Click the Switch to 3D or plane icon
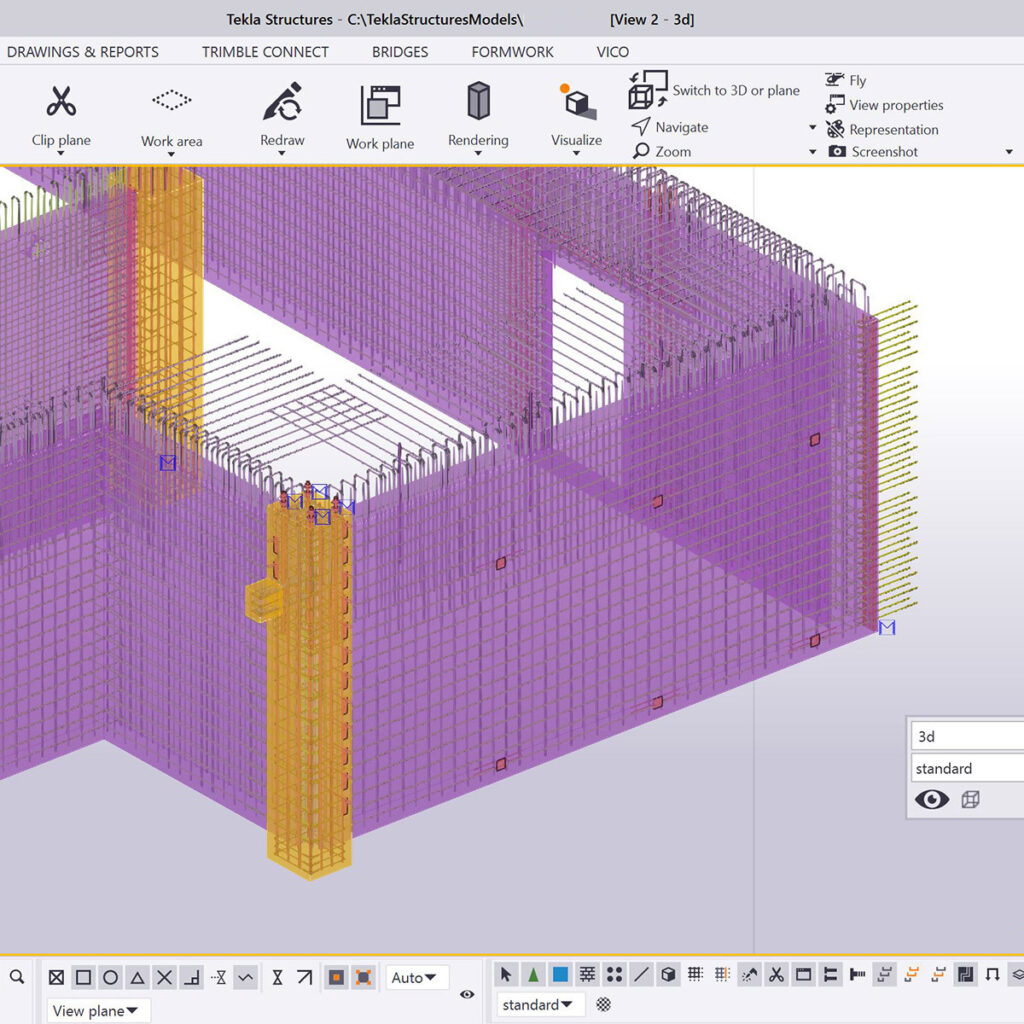The width and height of the screenshot is (1024, 1024). (647, 90)
